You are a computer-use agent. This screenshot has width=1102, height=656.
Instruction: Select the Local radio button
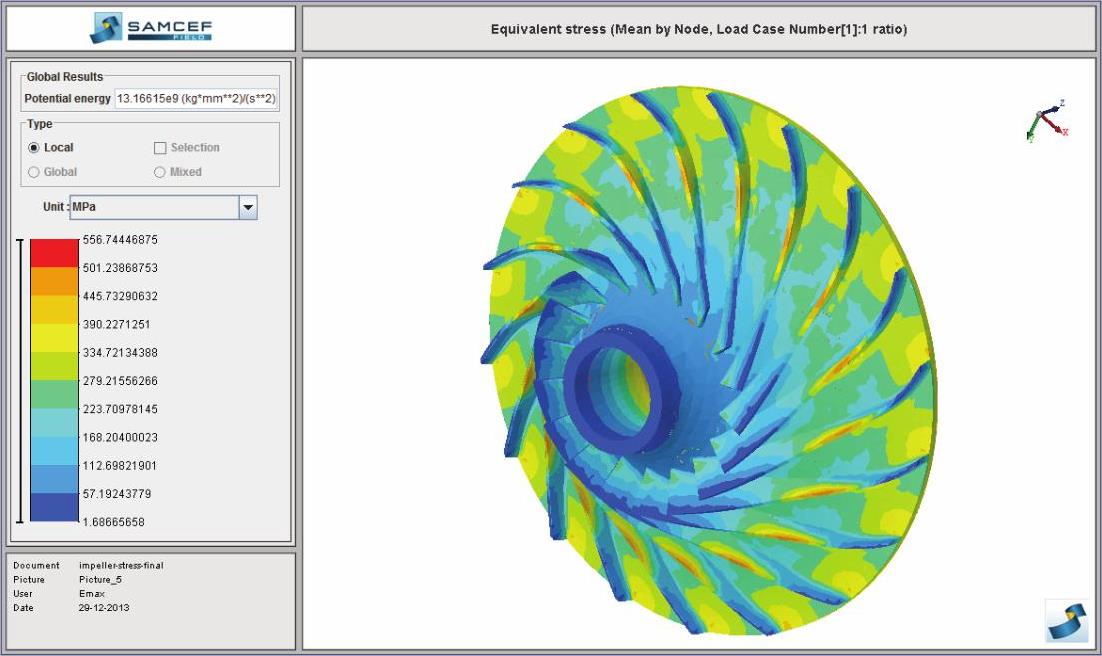point(34,148)
